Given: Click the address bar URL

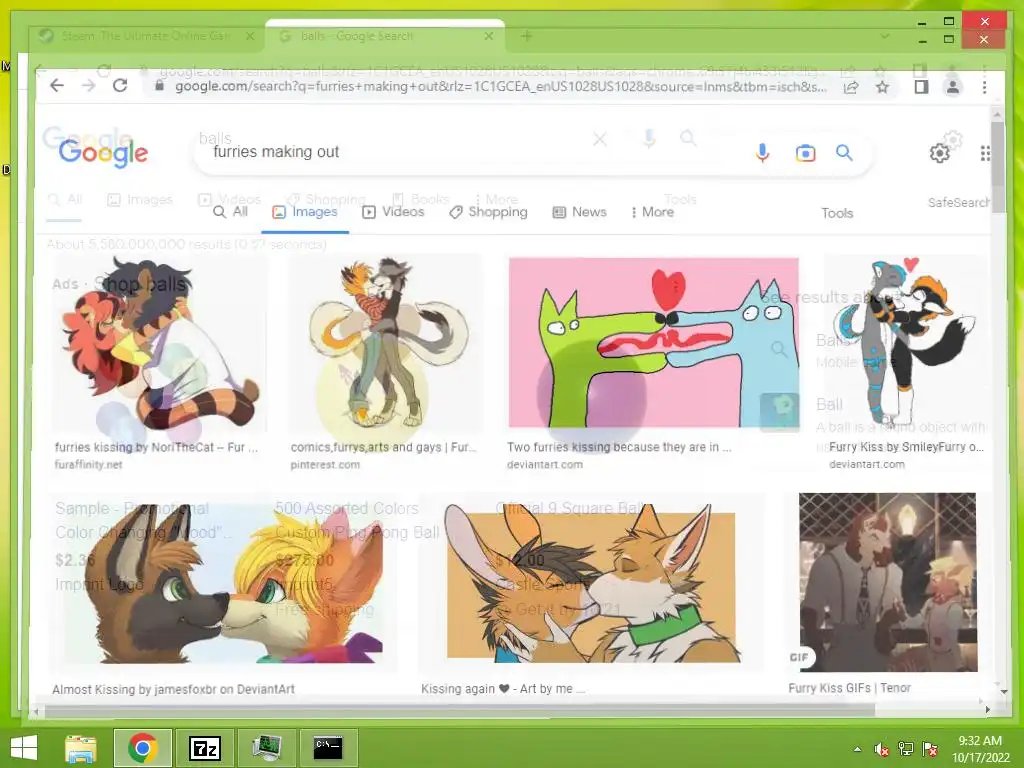Looking at the screenshot, I should click(500, 86).
